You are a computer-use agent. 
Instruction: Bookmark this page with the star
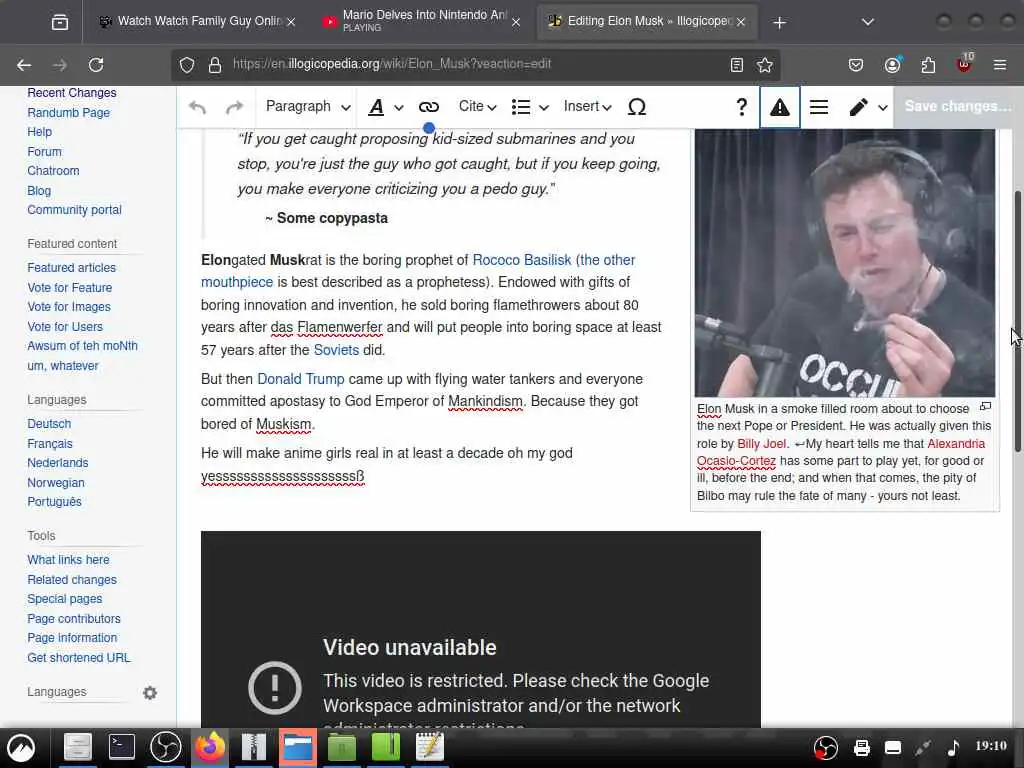(765, 65)
